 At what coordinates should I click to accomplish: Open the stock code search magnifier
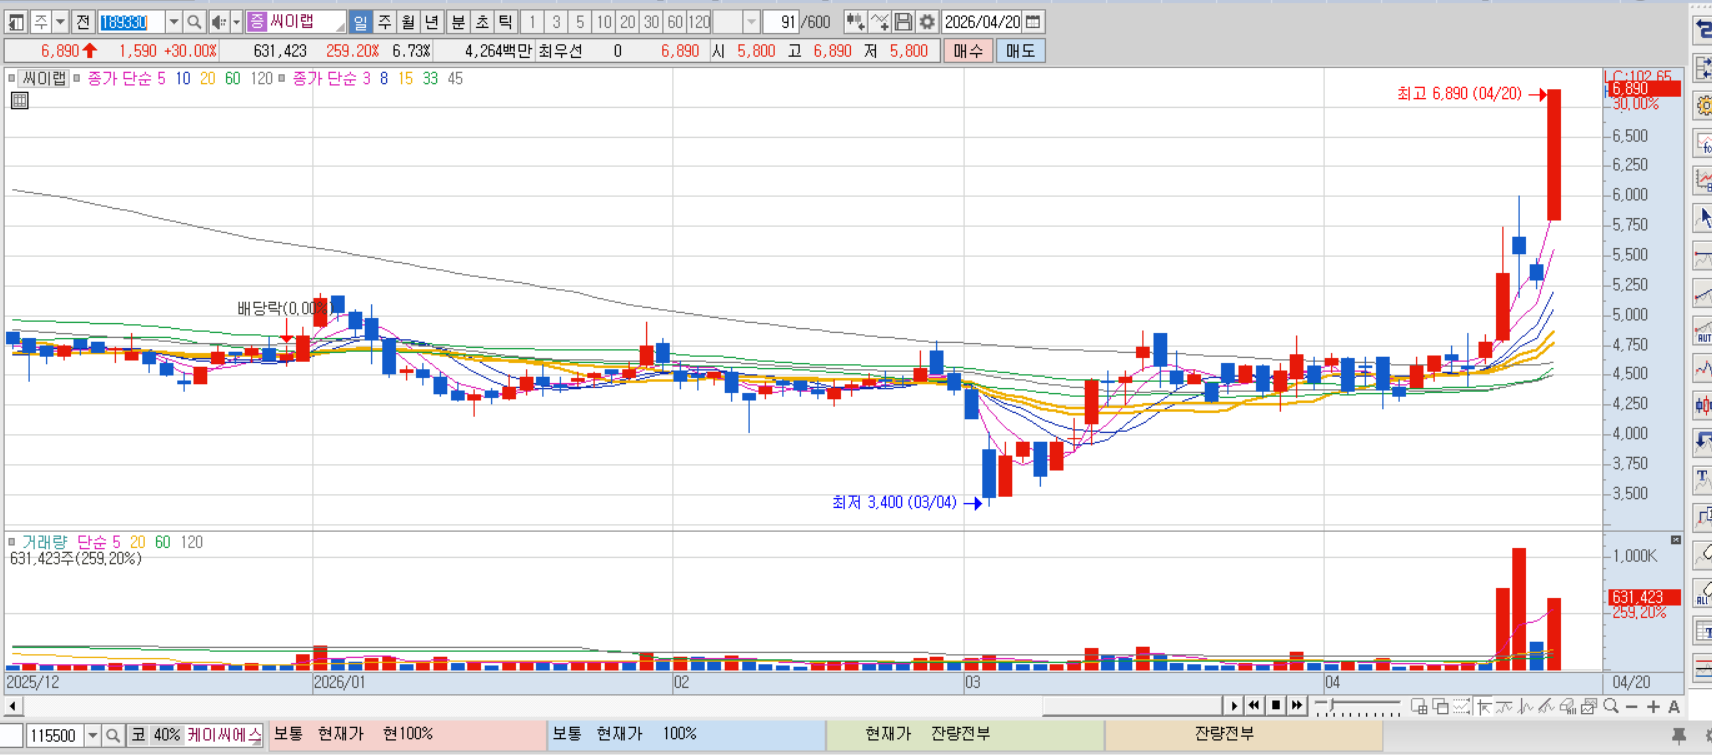point(194,22)
